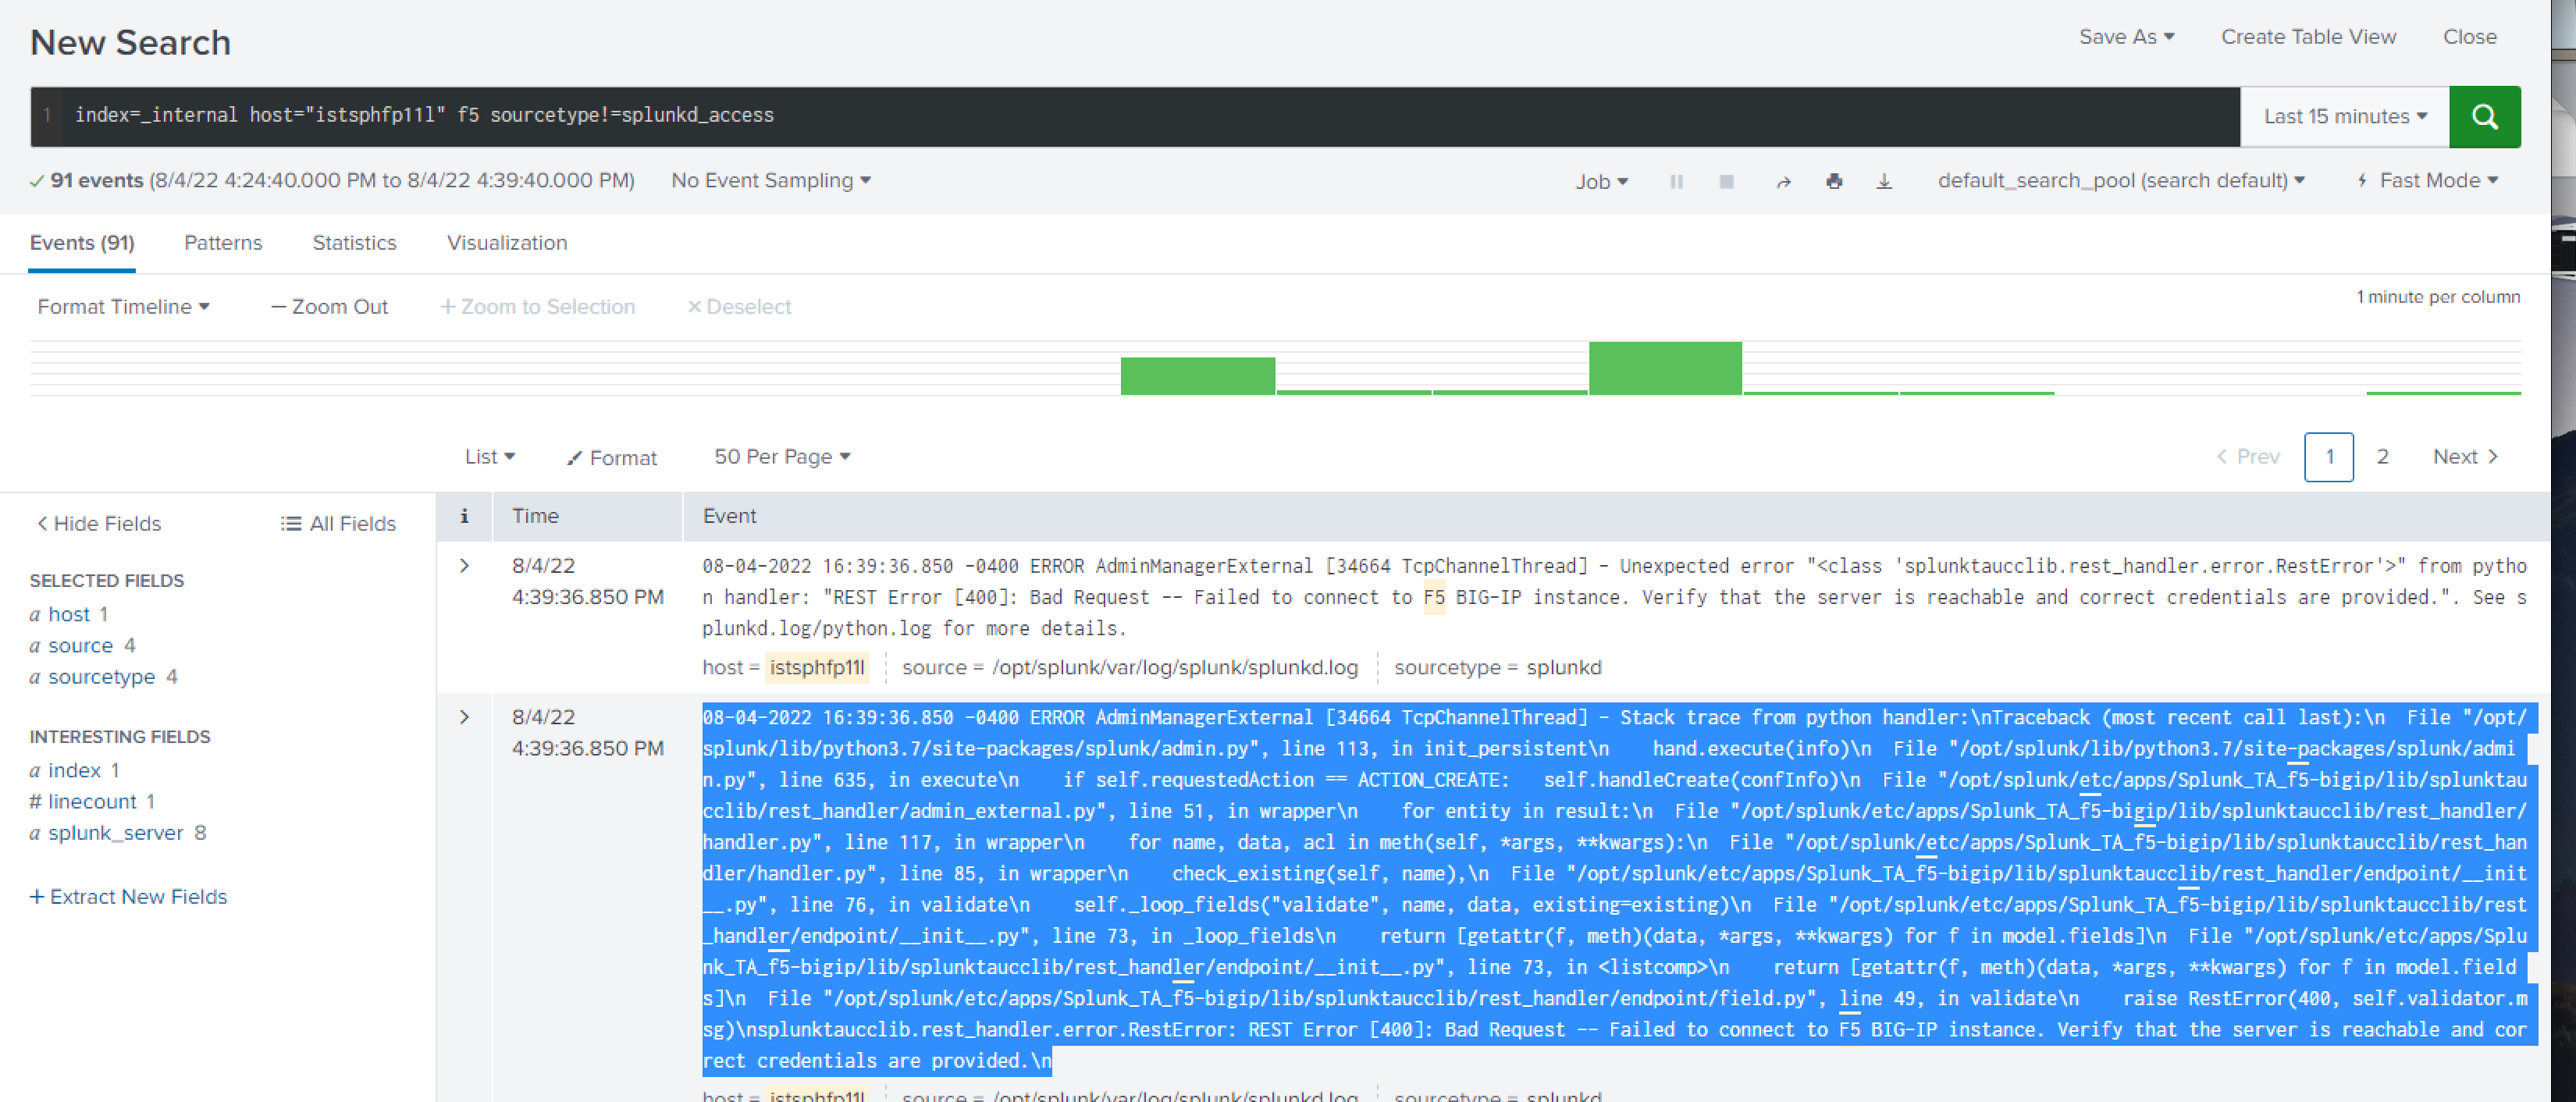The width and height of the screenshot is (2576, 1102).
Task: Switch to the Statistics tab
Action: pos(354,243)
